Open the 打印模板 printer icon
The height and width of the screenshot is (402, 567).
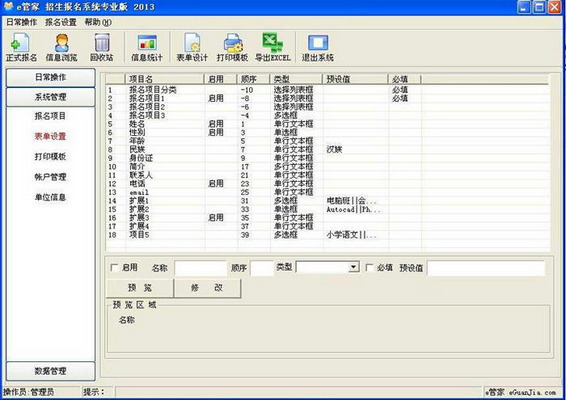click(x=233, y=43)
